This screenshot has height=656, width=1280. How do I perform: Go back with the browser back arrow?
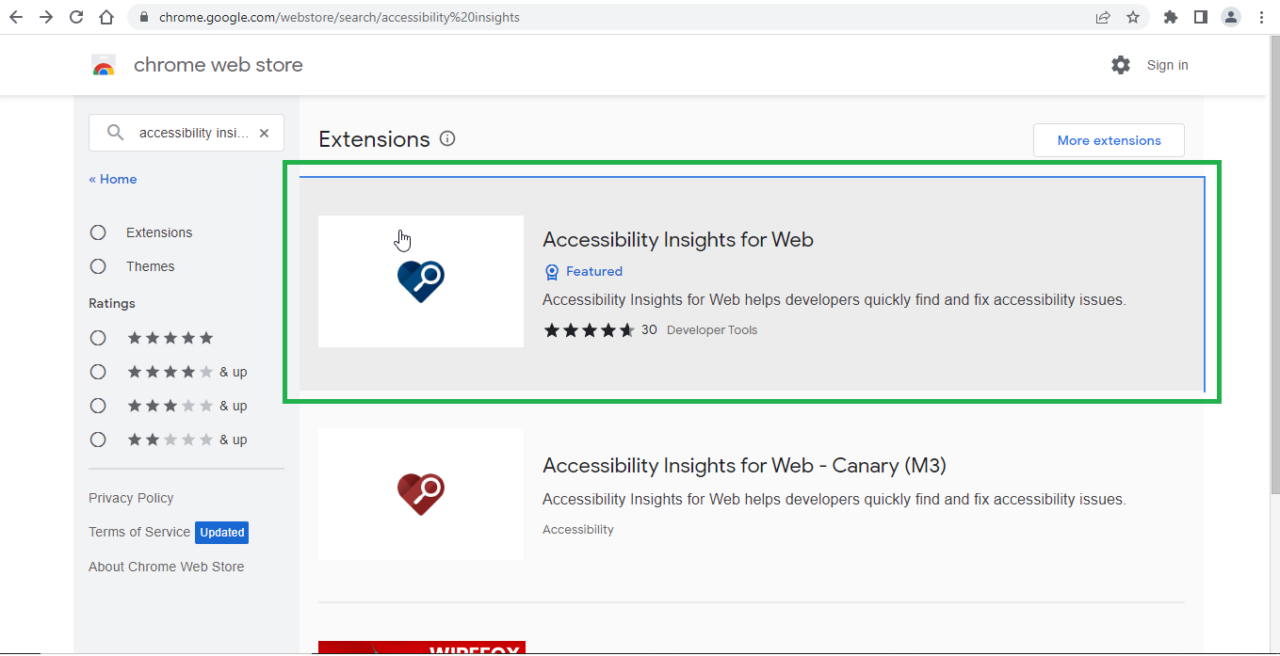pos(16,17)
